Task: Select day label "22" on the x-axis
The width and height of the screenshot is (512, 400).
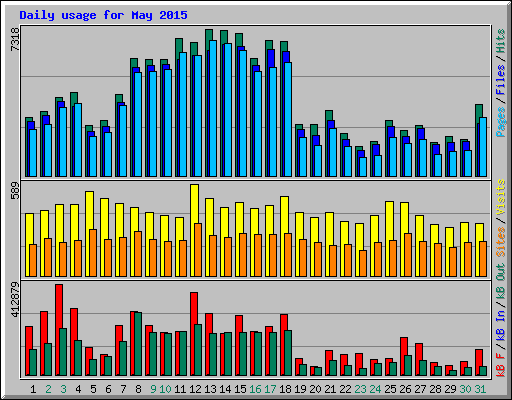Action: coord(345,389)
